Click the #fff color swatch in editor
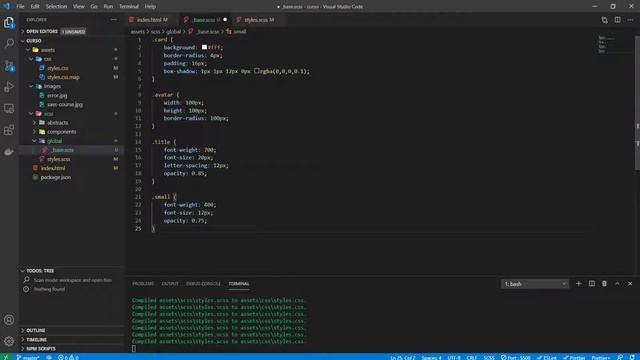This screenshot has width=640, height=360. click(204, 47)
